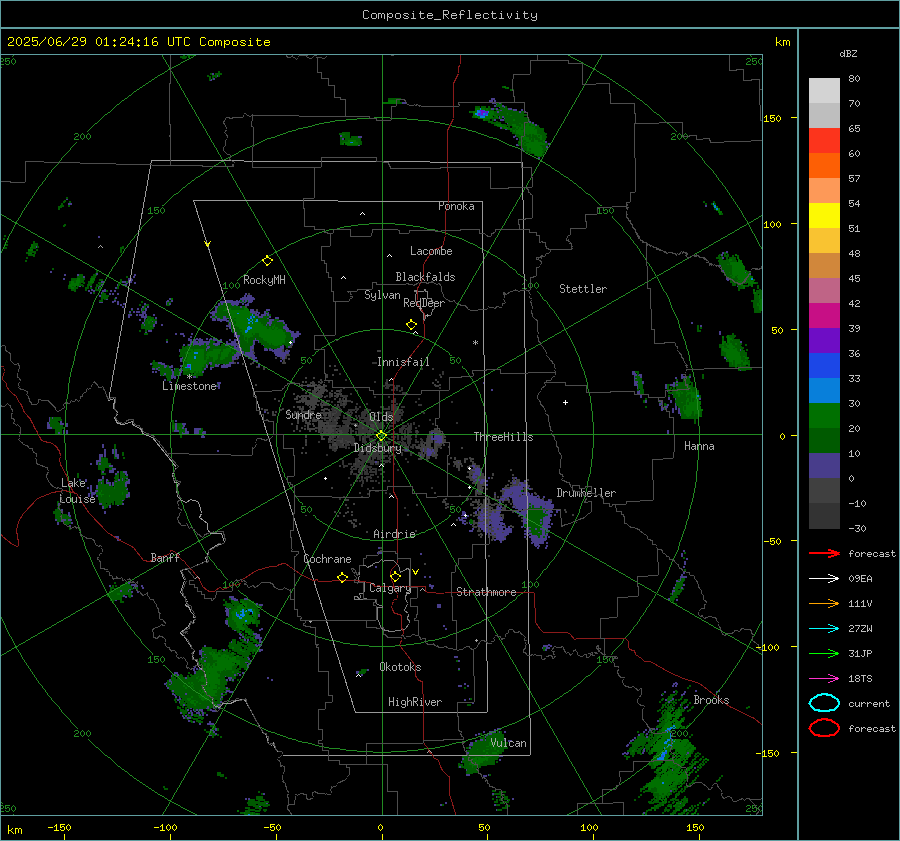Click the Cochrane town label
The width and height of the screenshot is (900, 841).
327,559
